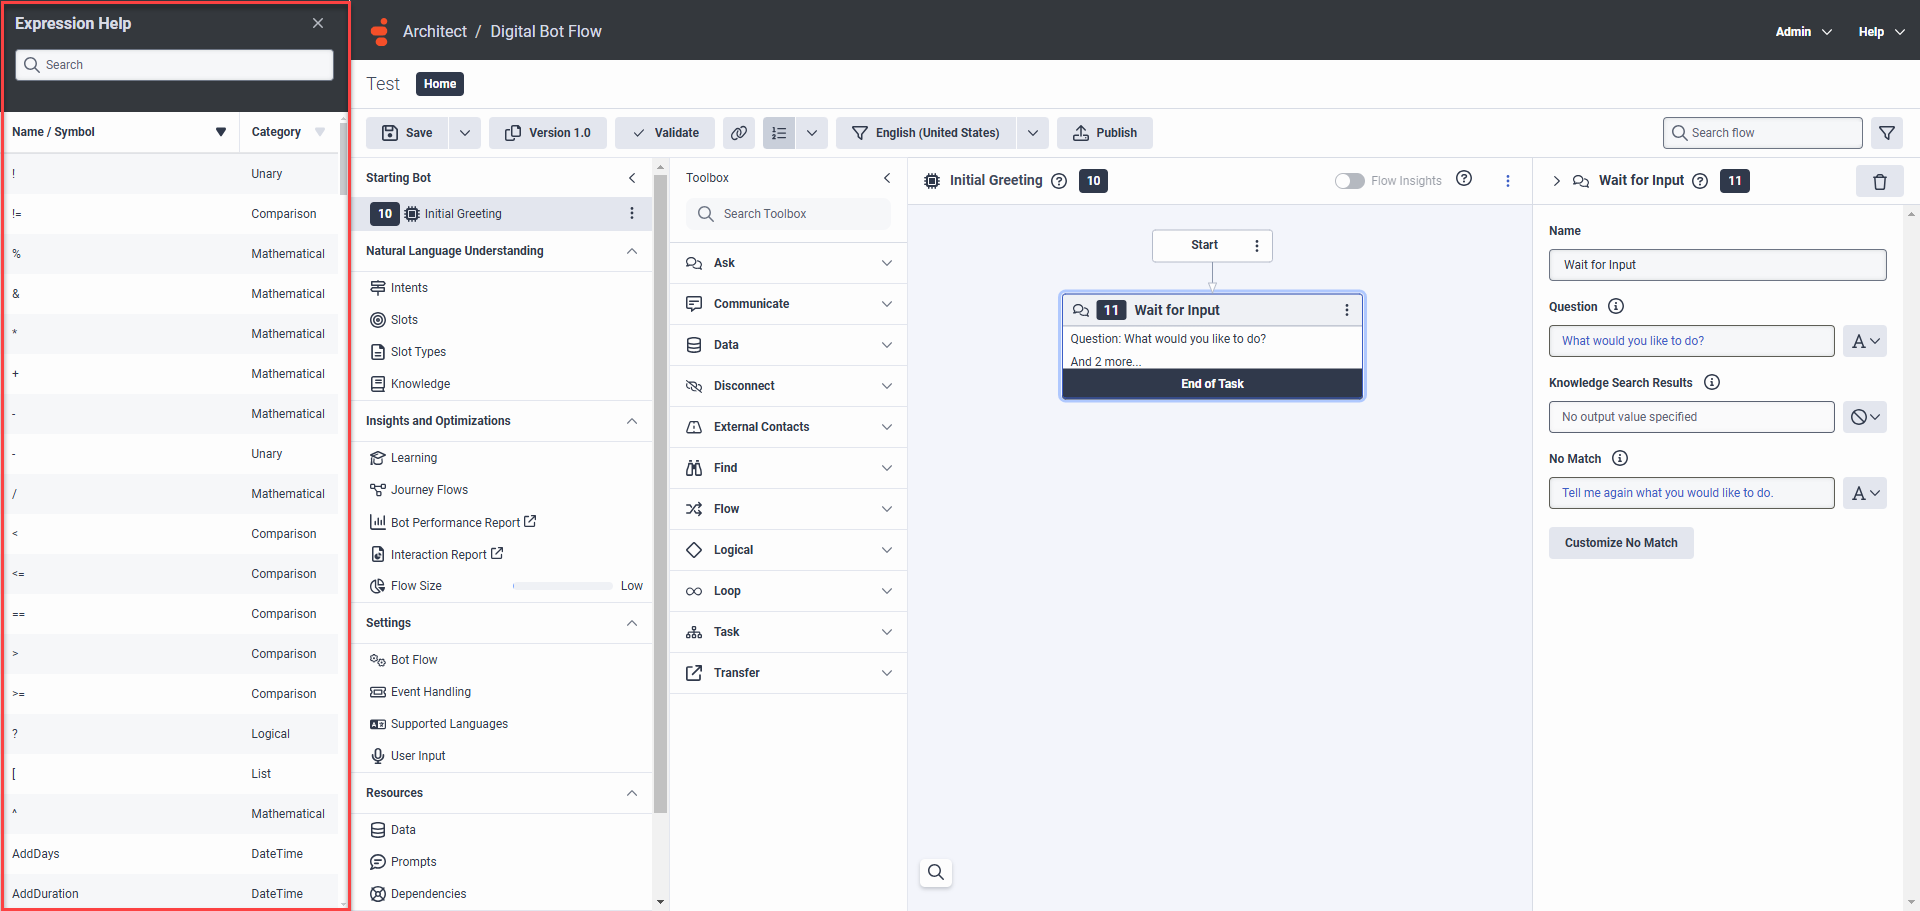
Task: Click the Flow Size indicator bar
Action: point(562,586)
